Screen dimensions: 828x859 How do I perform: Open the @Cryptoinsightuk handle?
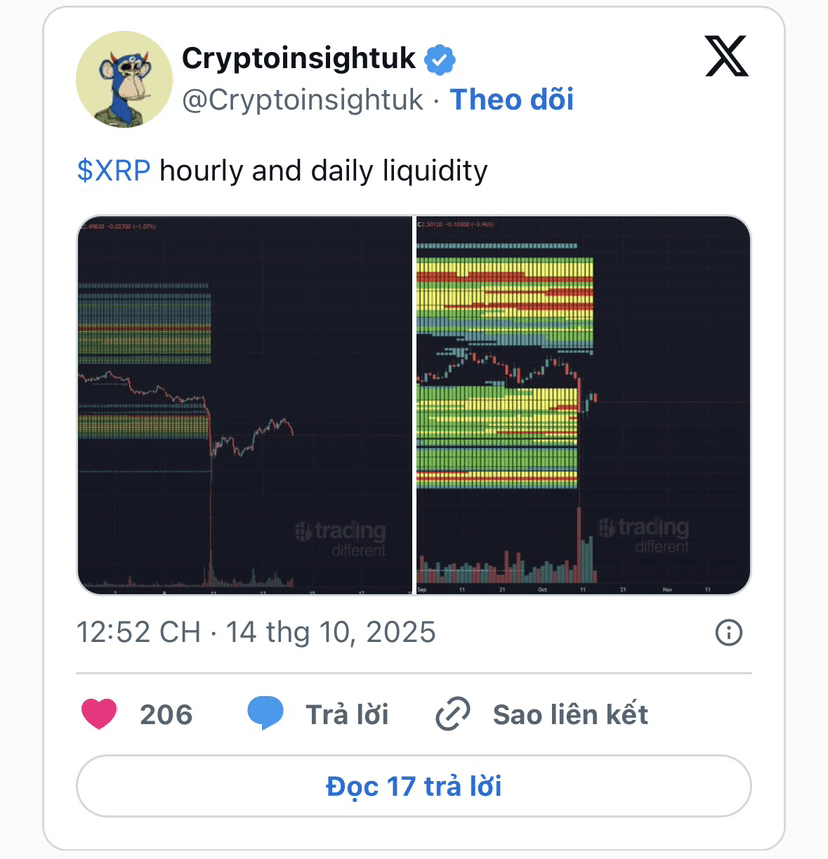[302, 100]
